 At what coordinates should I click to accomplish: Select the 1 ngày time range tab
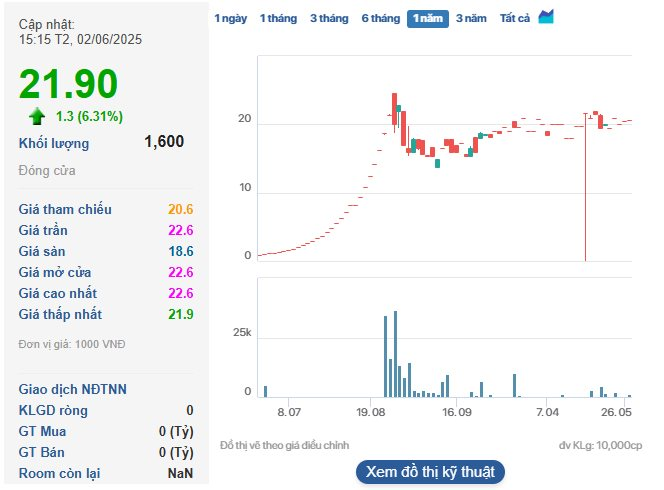230,19
